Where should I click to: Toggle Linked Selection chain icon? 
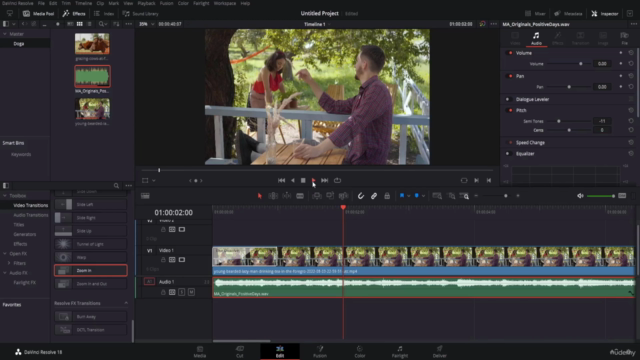[374, 196]
